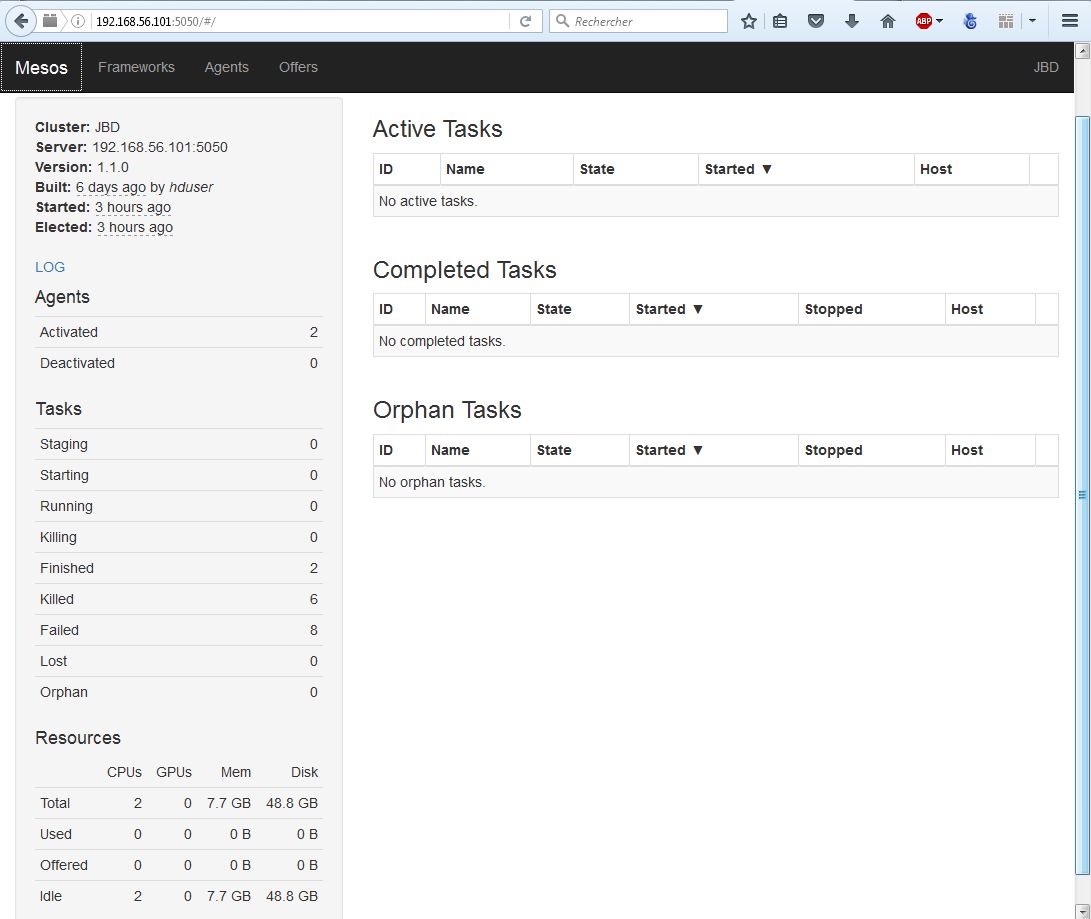
Task: Sort Active Tasks by Started column
Action: [x=738, y=169]
